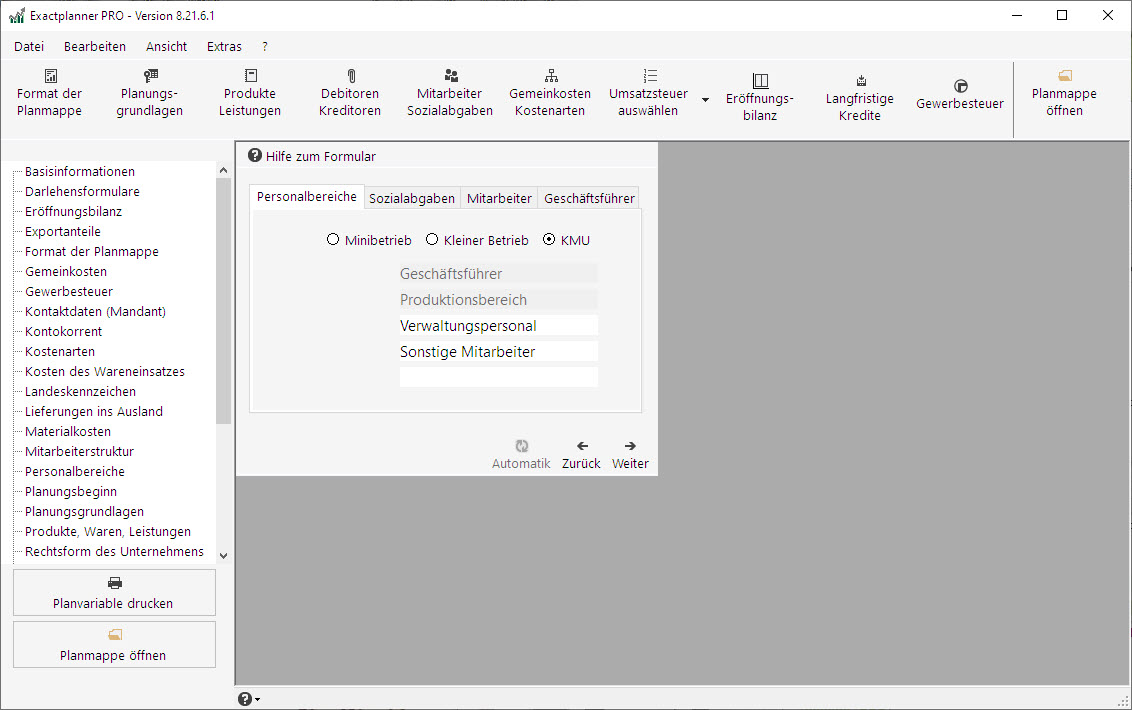Click Planmappe öffnen in top toolbar

[1064, 92]
